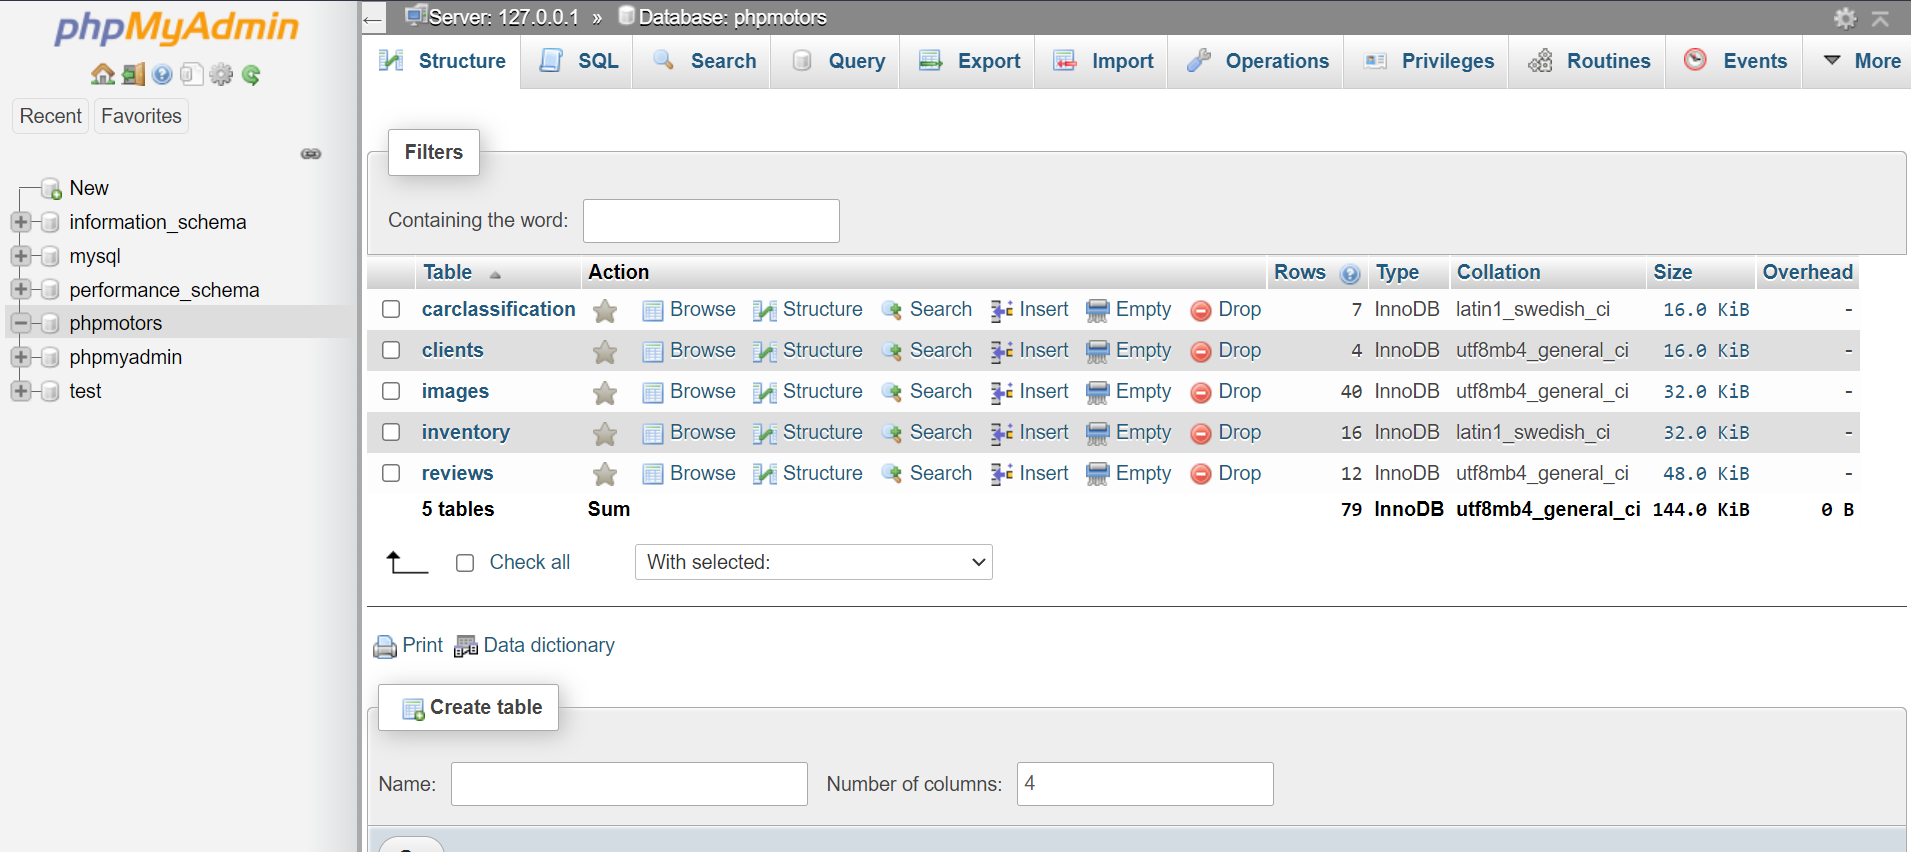Expand the information_schema database tree node

point(20,222)
